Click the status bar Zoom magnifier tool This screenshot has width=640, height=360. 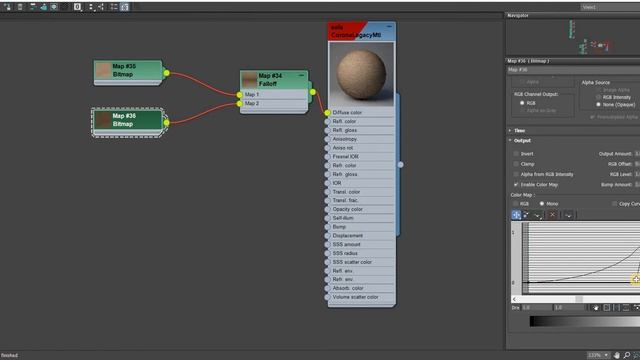pos(627,355)
